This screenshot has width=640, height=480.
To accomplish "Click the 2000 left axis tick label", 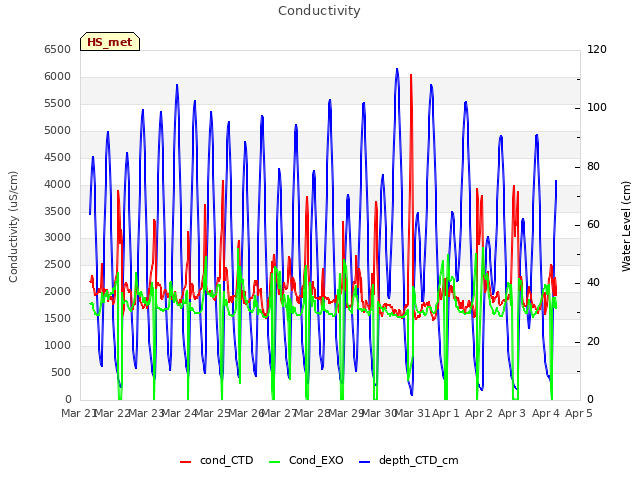I will coord(58,291).
